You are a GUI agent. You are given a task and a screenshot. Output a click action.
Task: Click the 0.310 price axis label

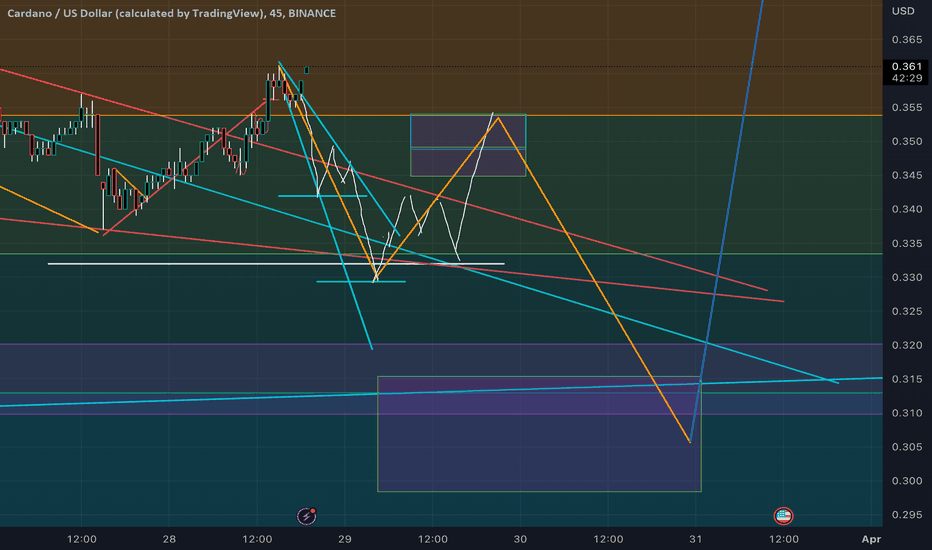coord(906,413)
